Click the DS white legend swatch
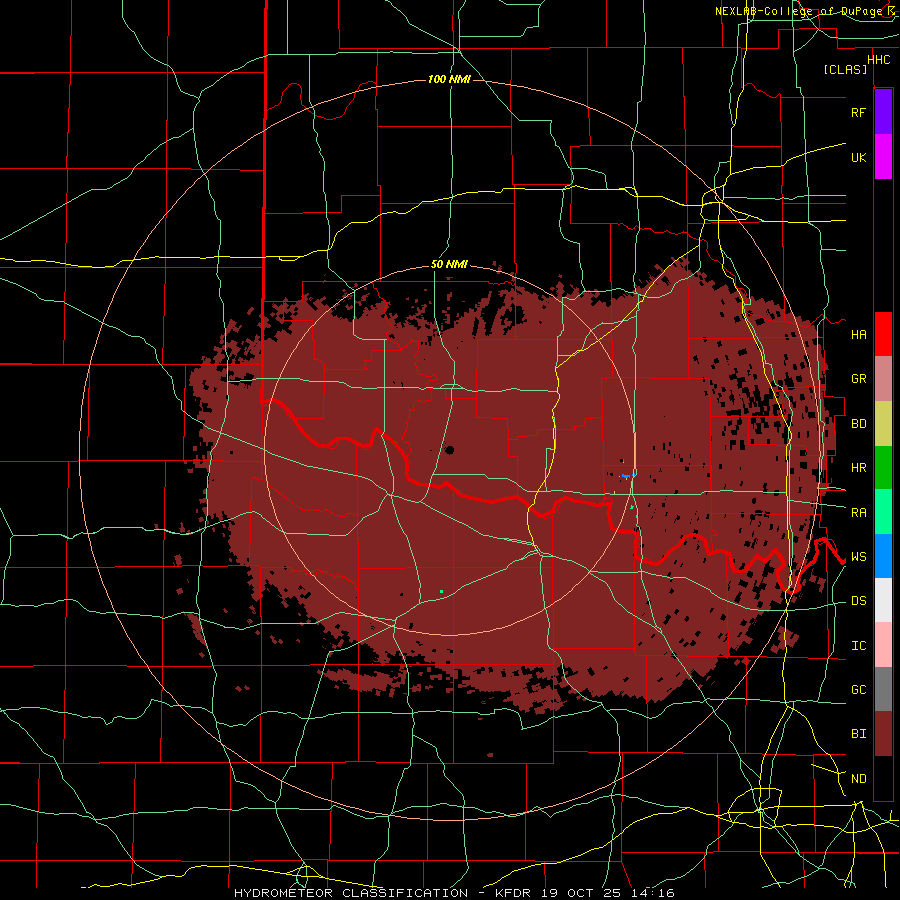Image resolution: width=900 pixels, height=900 pixels. (x=883, y=600)
